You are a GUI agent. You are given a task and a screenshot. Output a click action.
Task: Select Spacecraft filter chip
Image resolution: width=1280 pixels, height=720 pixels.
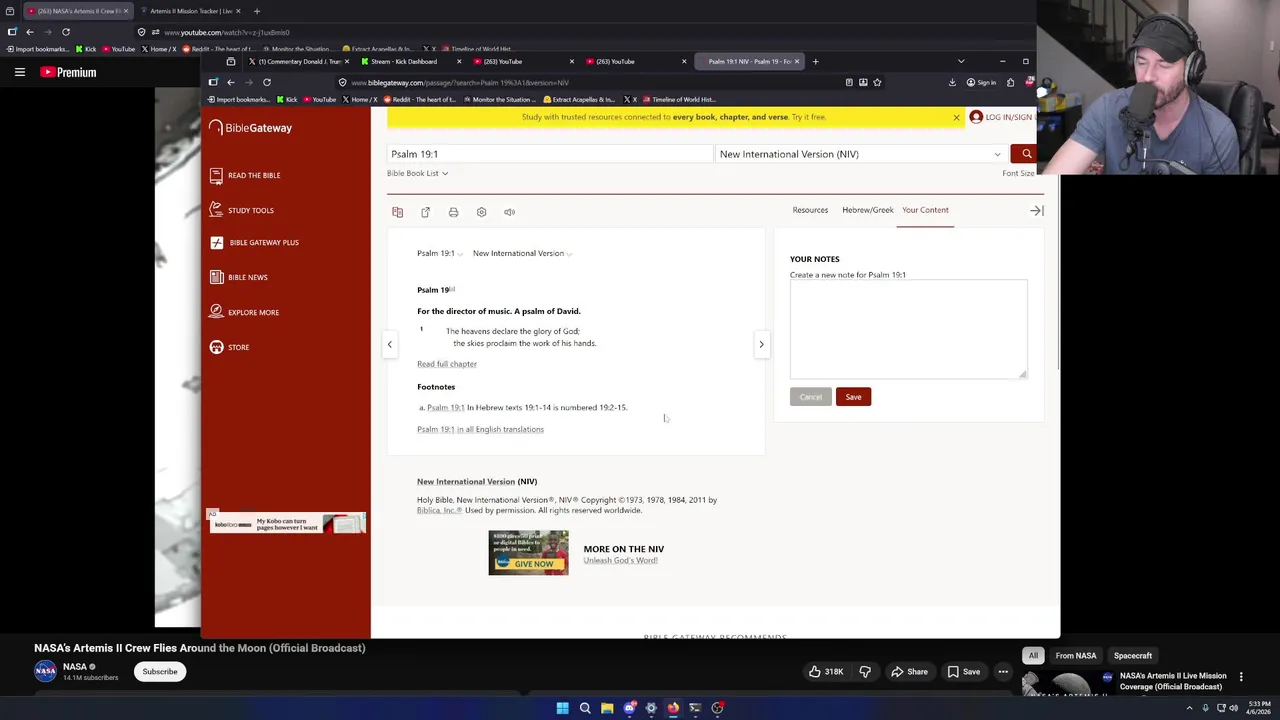tap(1133, 656)
